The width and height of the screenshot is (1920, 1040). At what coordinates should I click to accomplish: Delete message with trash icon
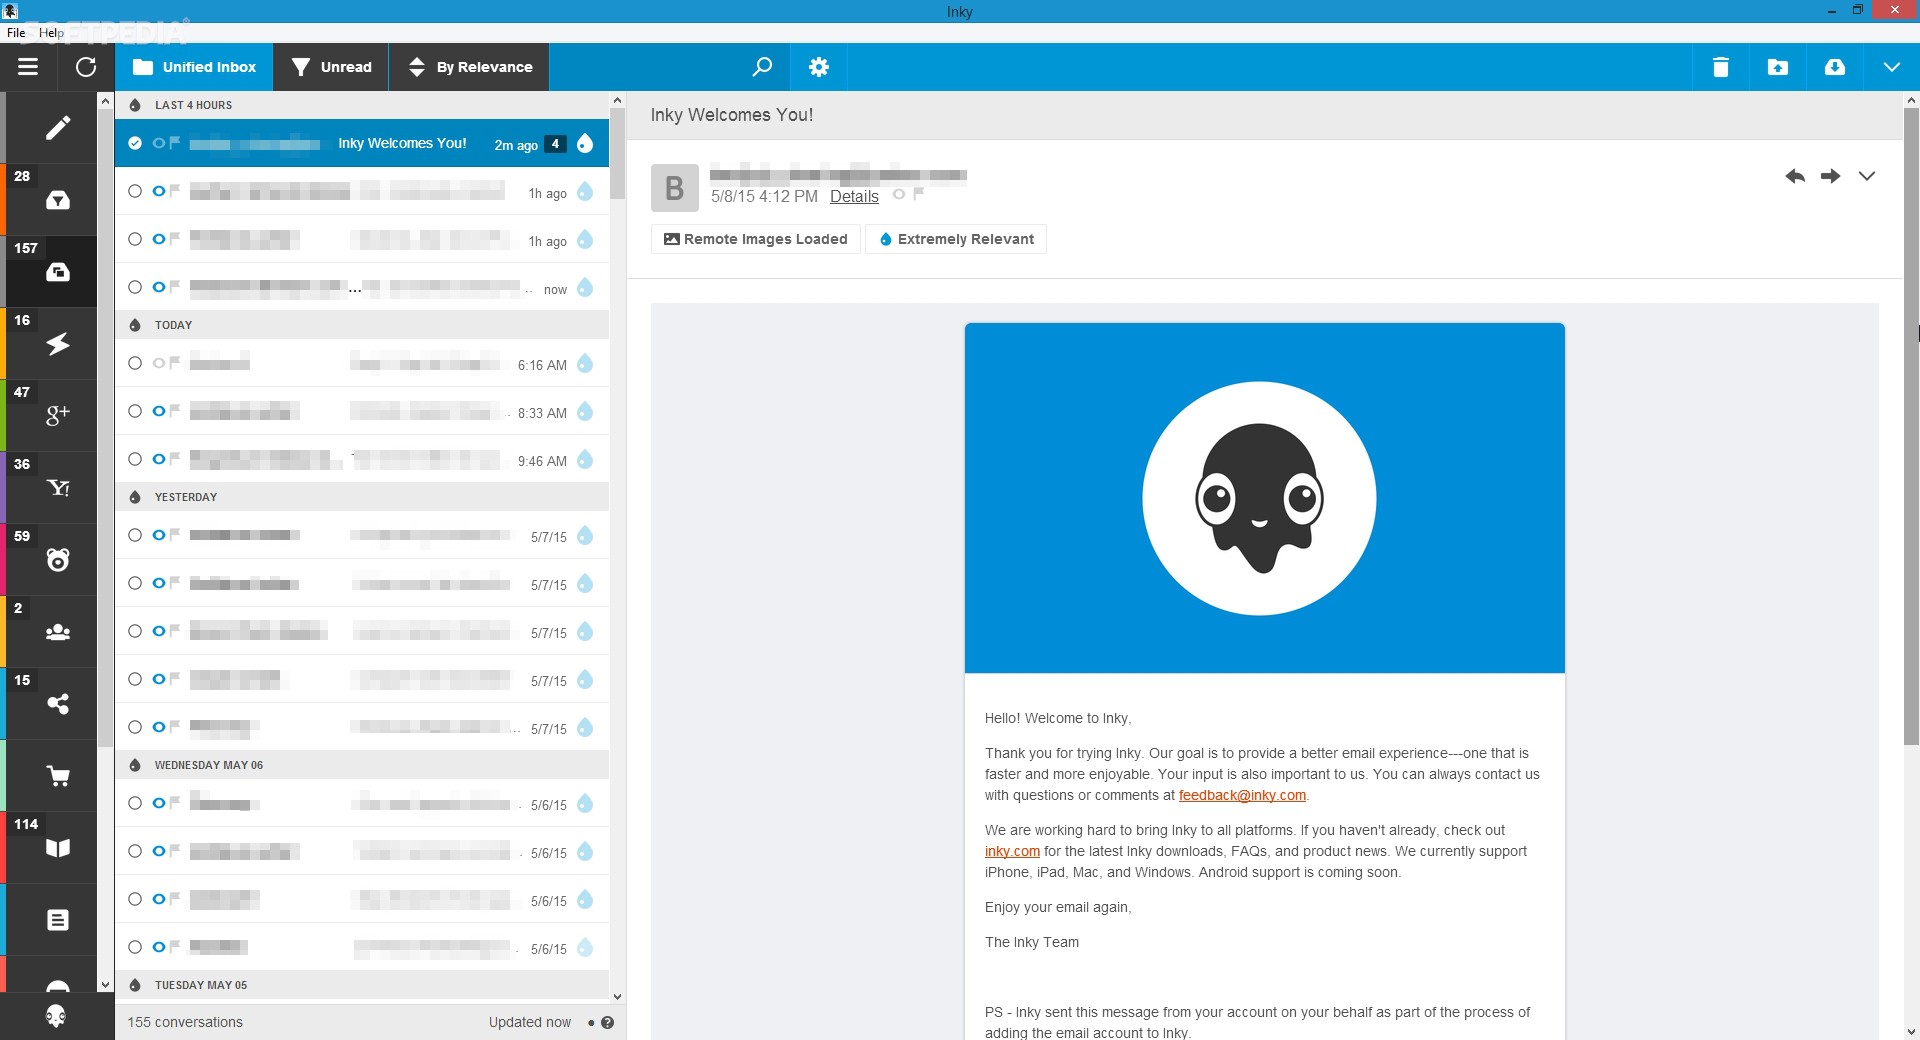click(1720, 67)
